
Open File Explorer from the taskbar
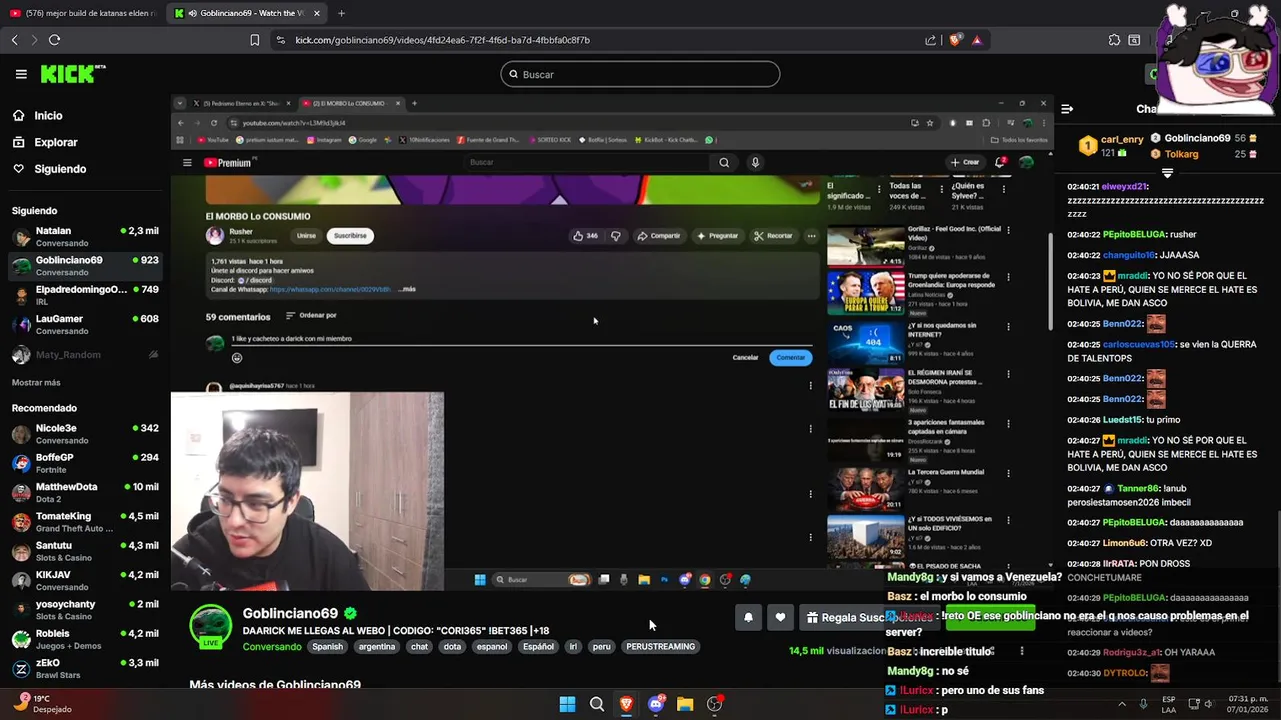(x=685, y=704)
